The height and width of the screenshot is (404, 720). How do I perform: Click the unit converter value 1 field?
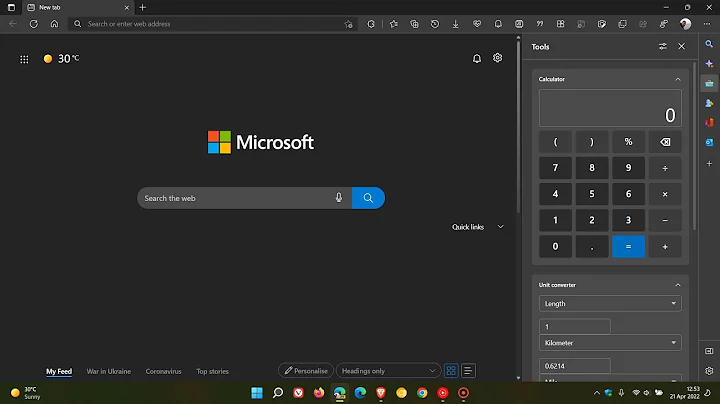pyautogui.click(x=574, y=327)
